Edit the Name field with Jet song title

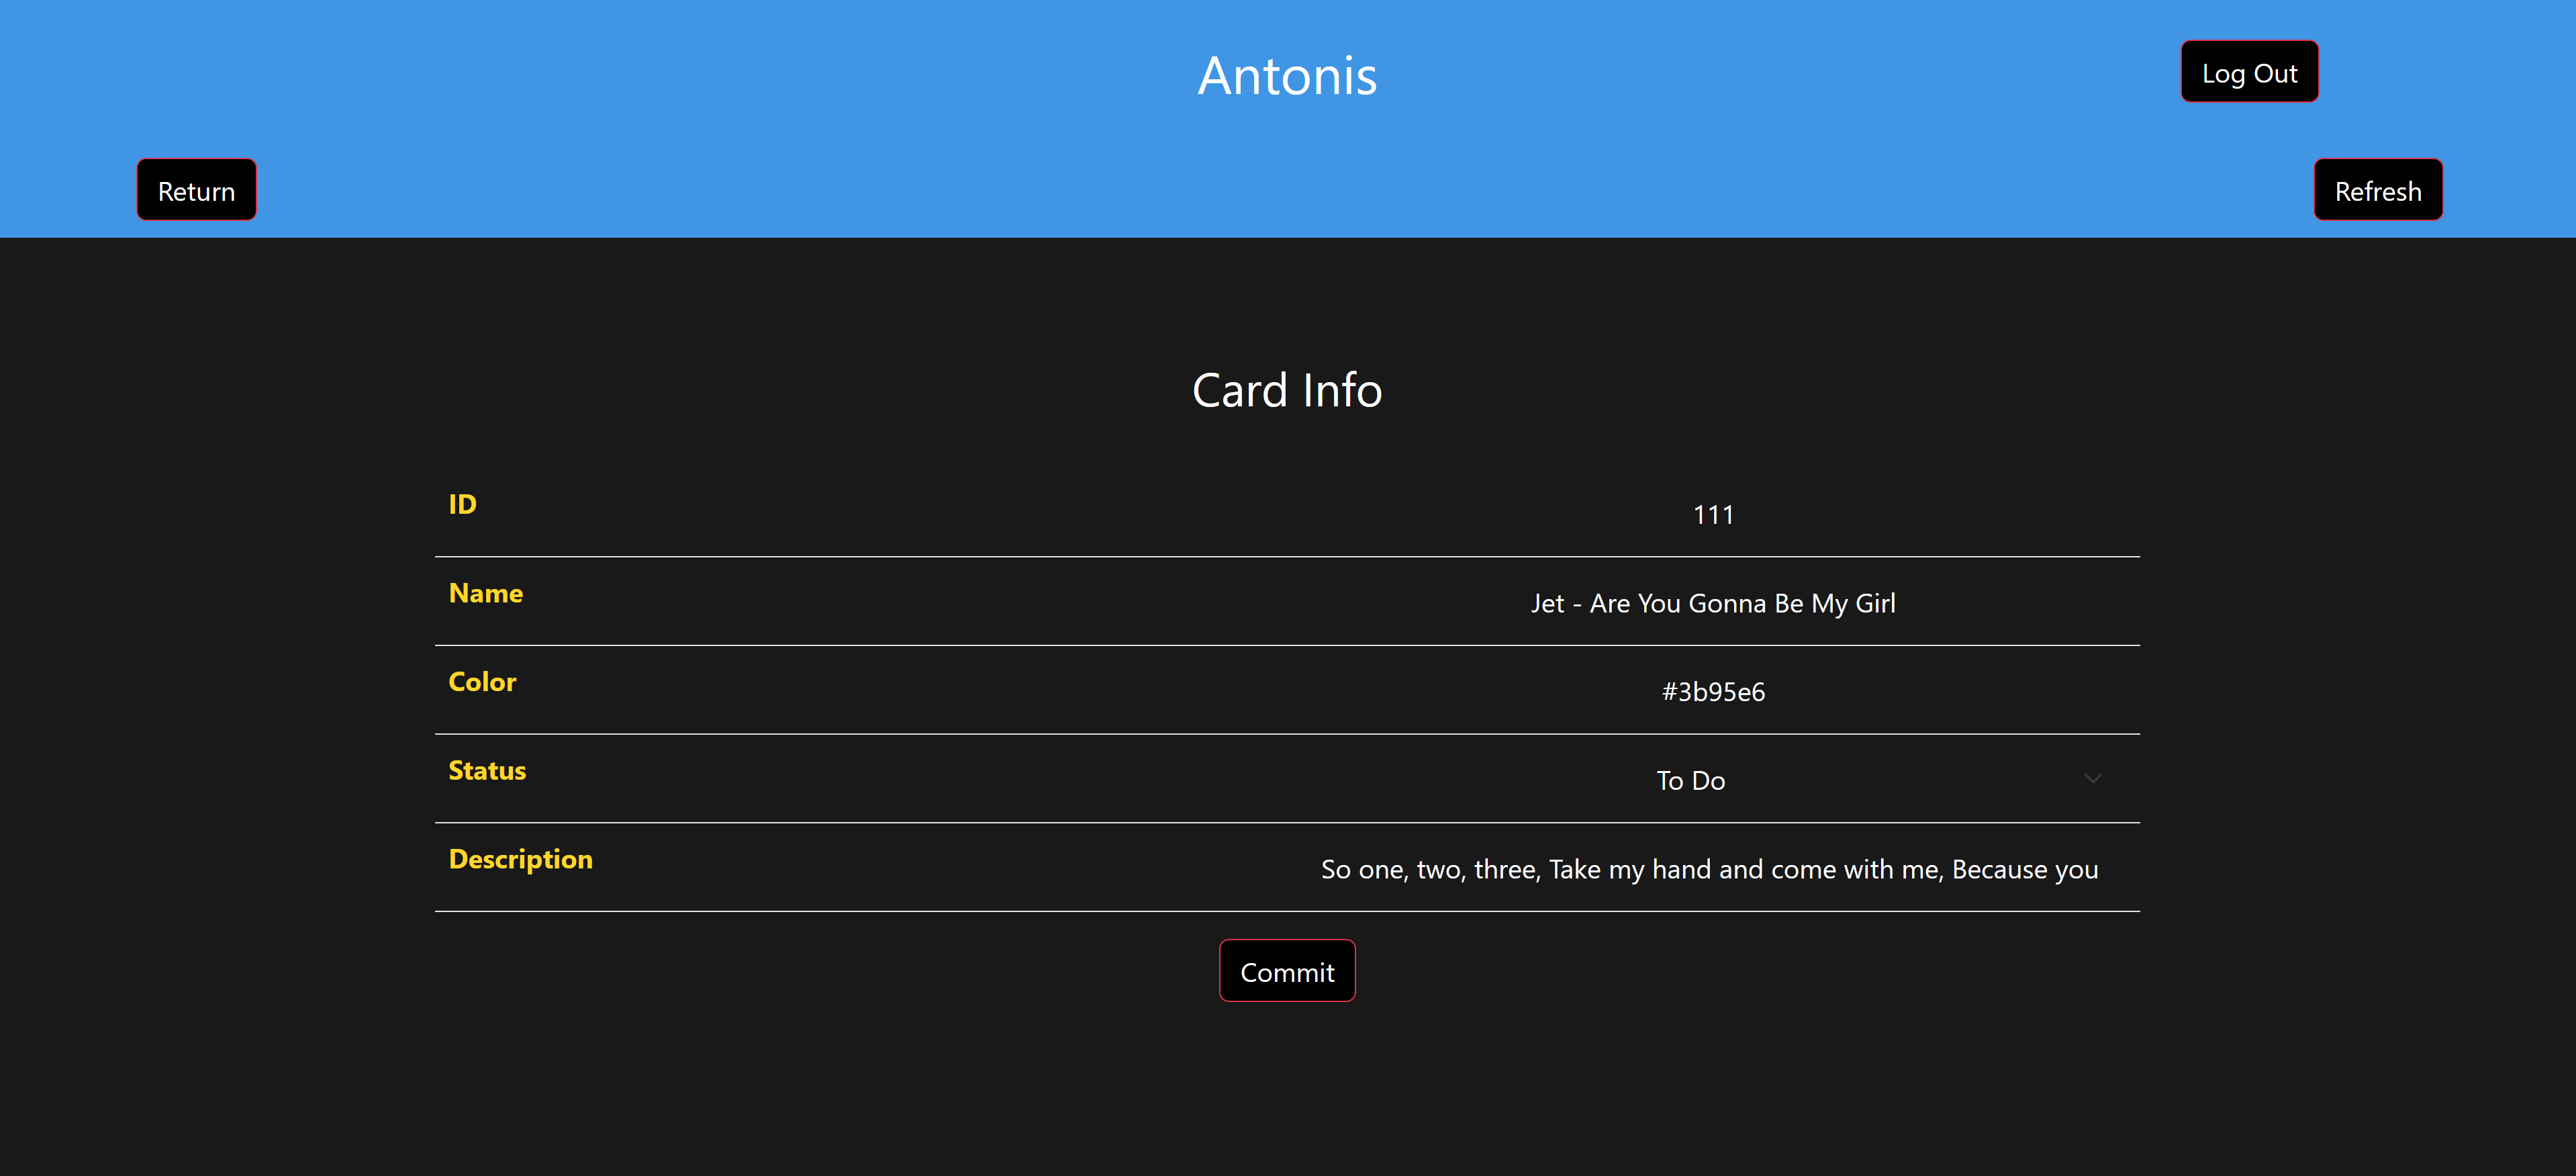(1713, 603)
